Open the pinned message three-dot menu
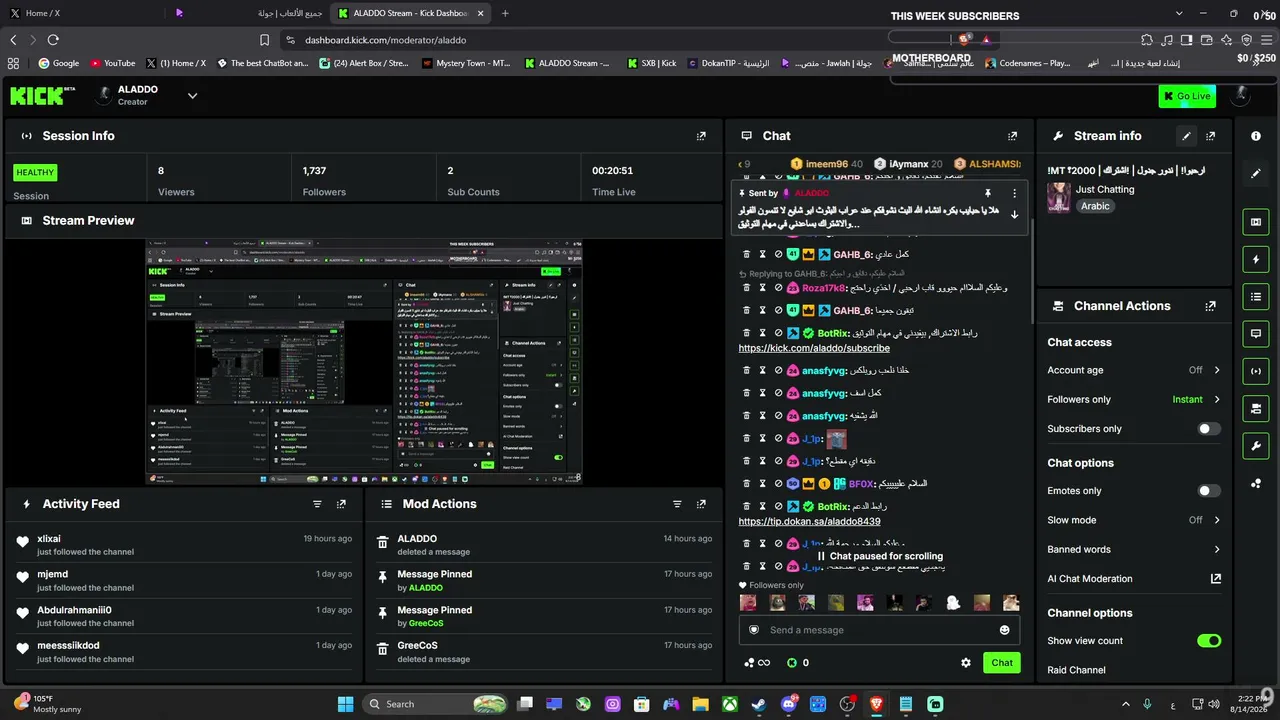Screen dimensions: 1280x720 pos(1014,193)
